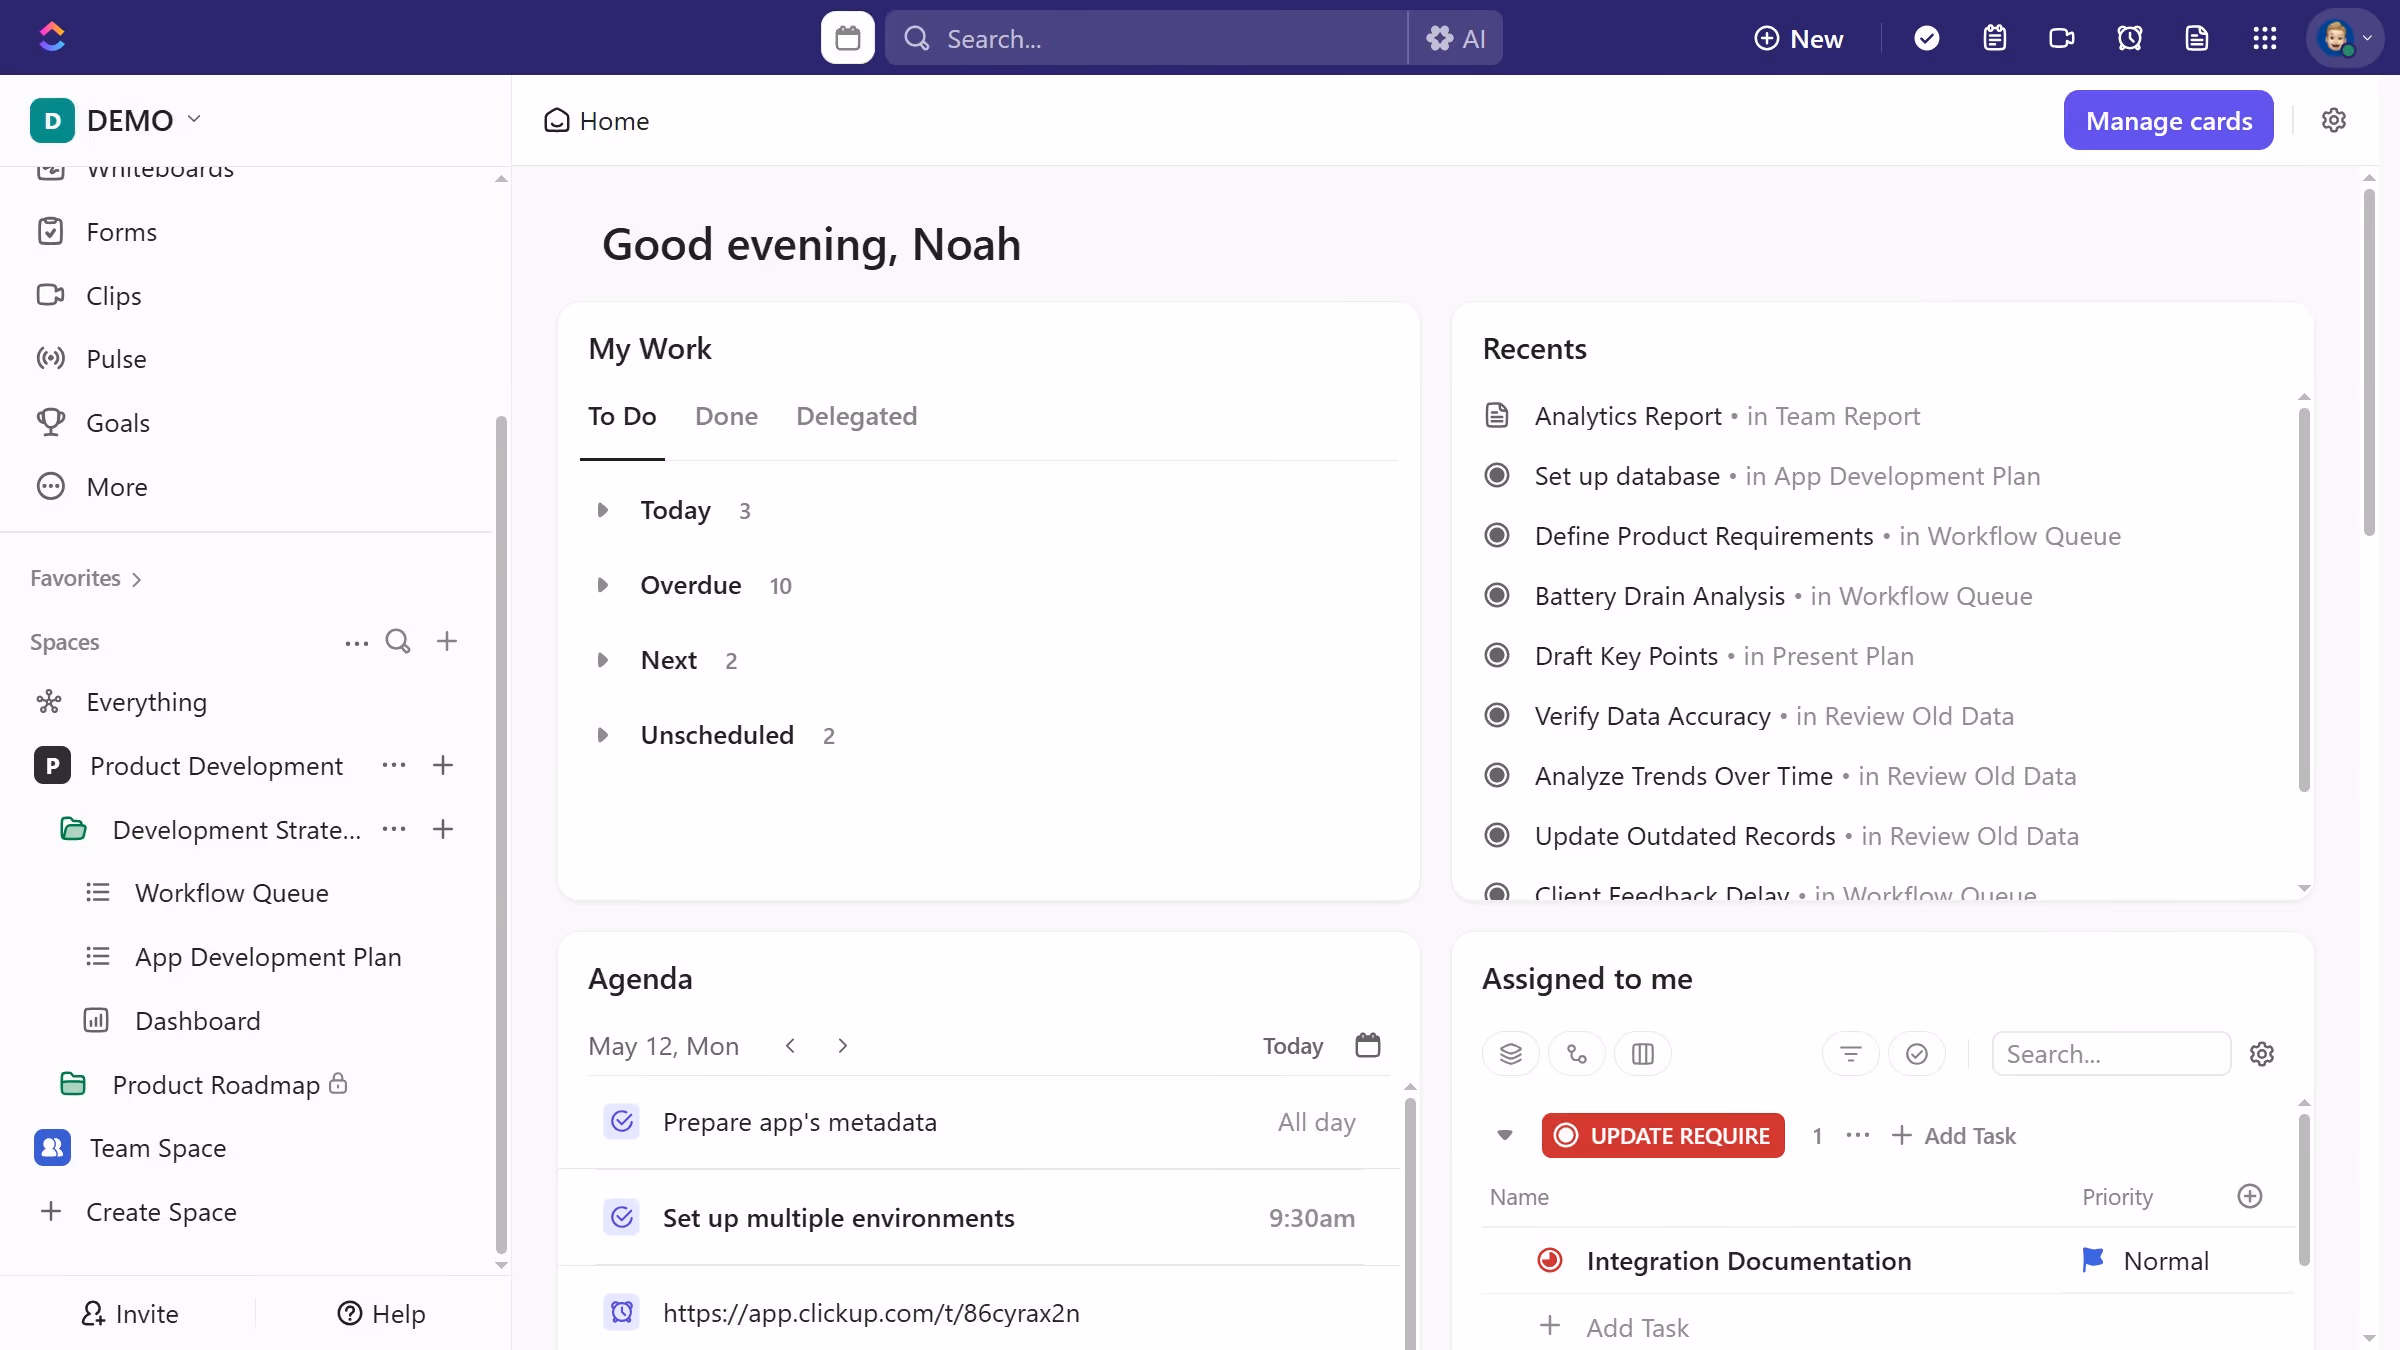Click Assigned to me search field
Screen dimensions: 2400x1350
coord(2111,1053)
